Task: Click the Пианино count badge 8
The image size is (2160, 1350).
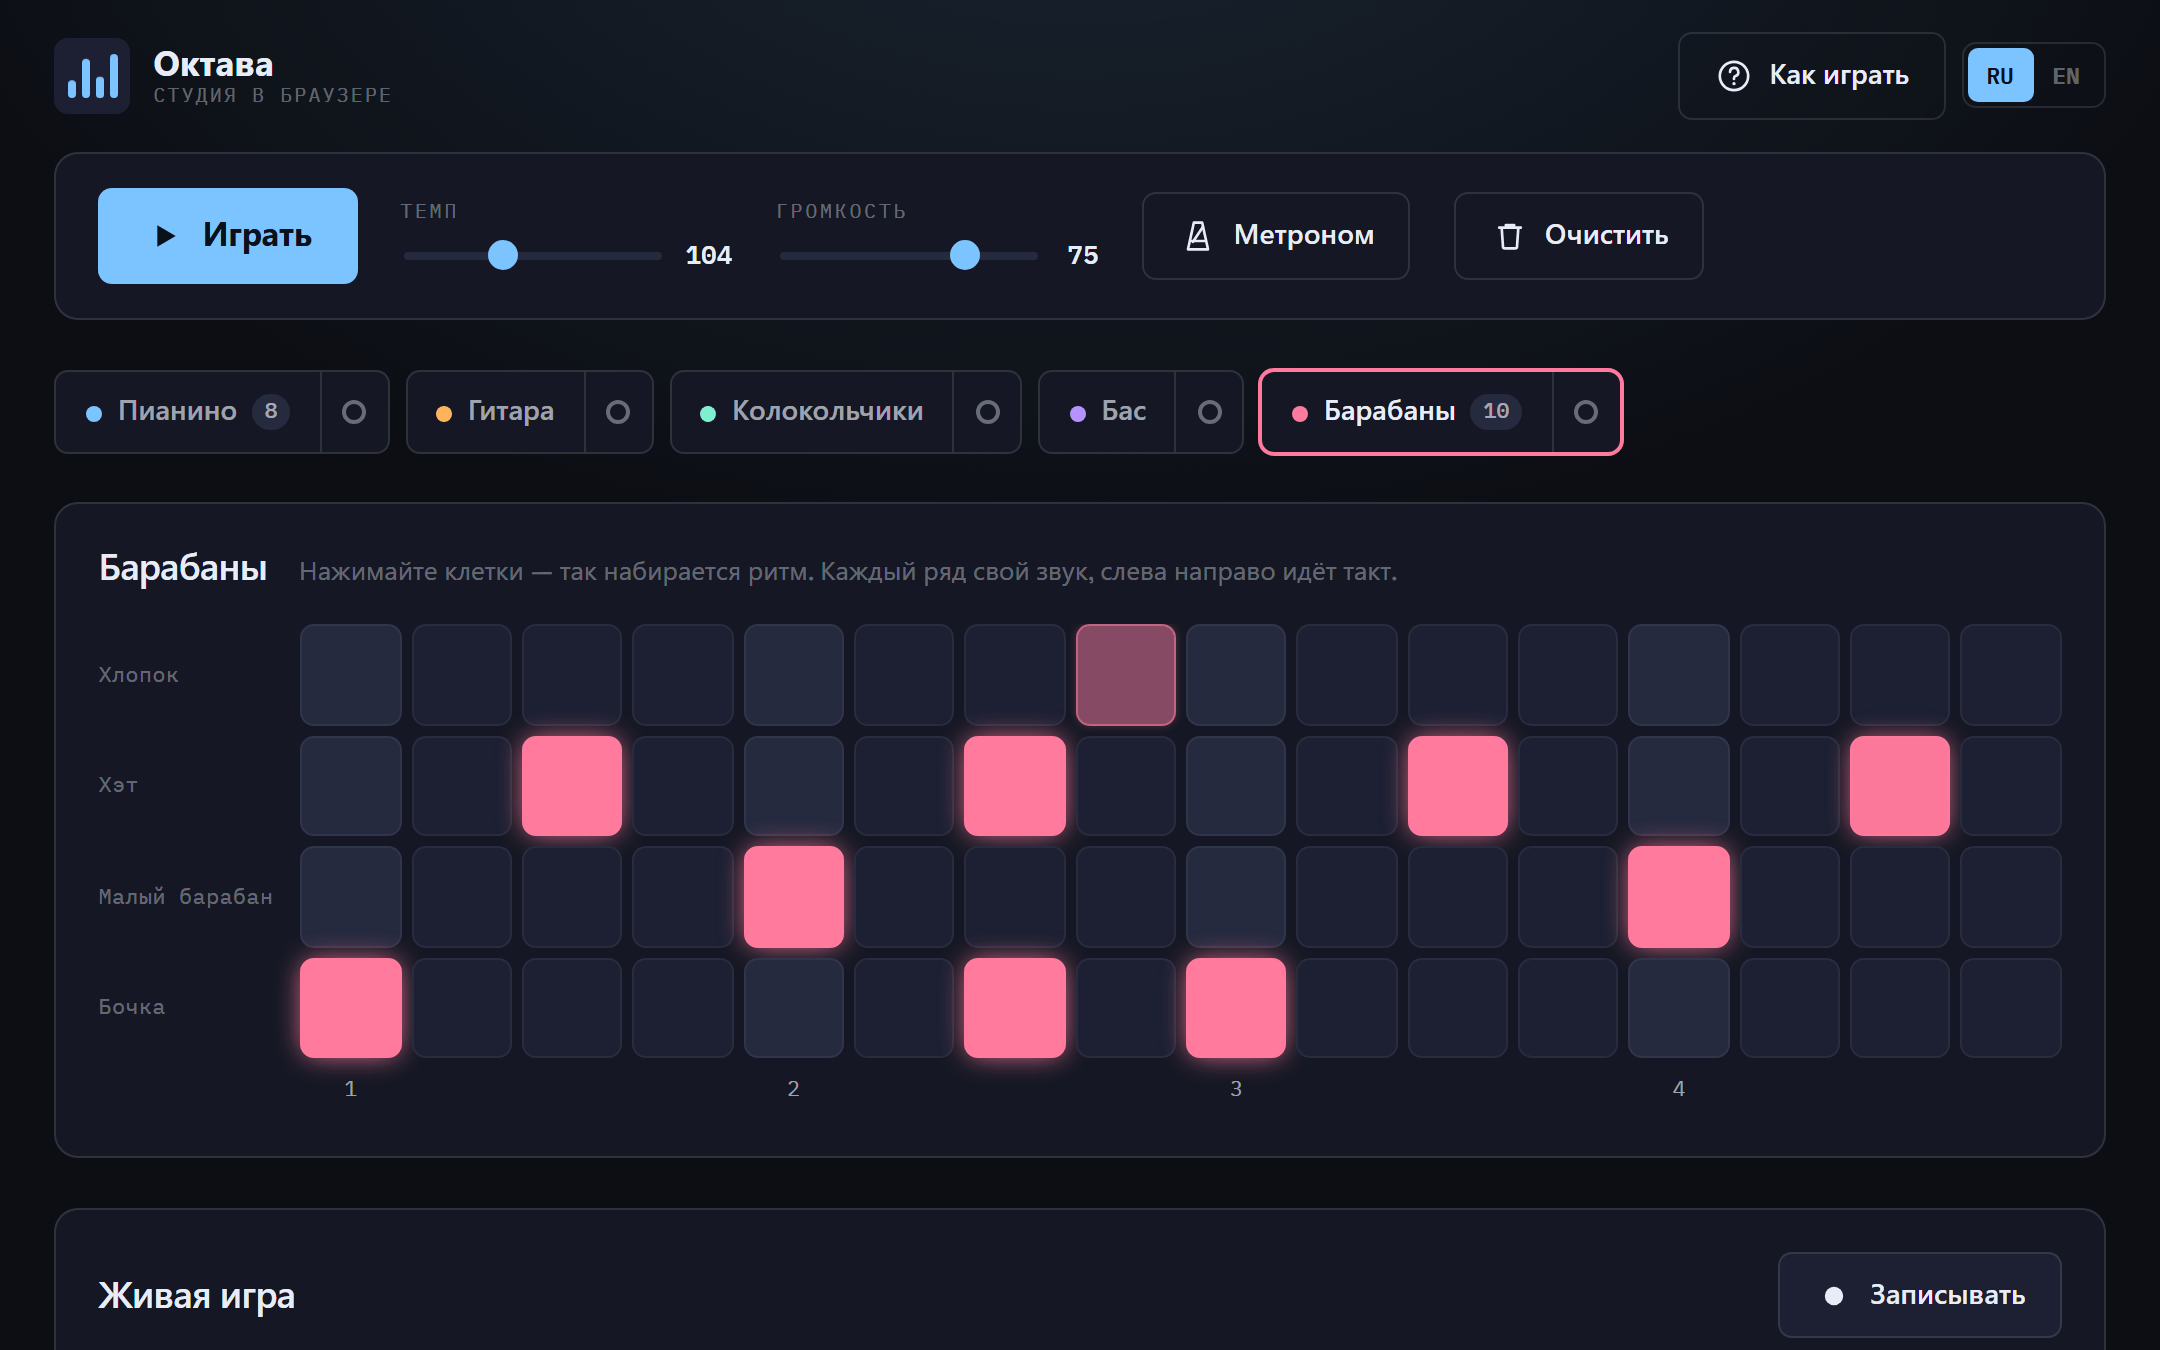Action: pos(271,412)
